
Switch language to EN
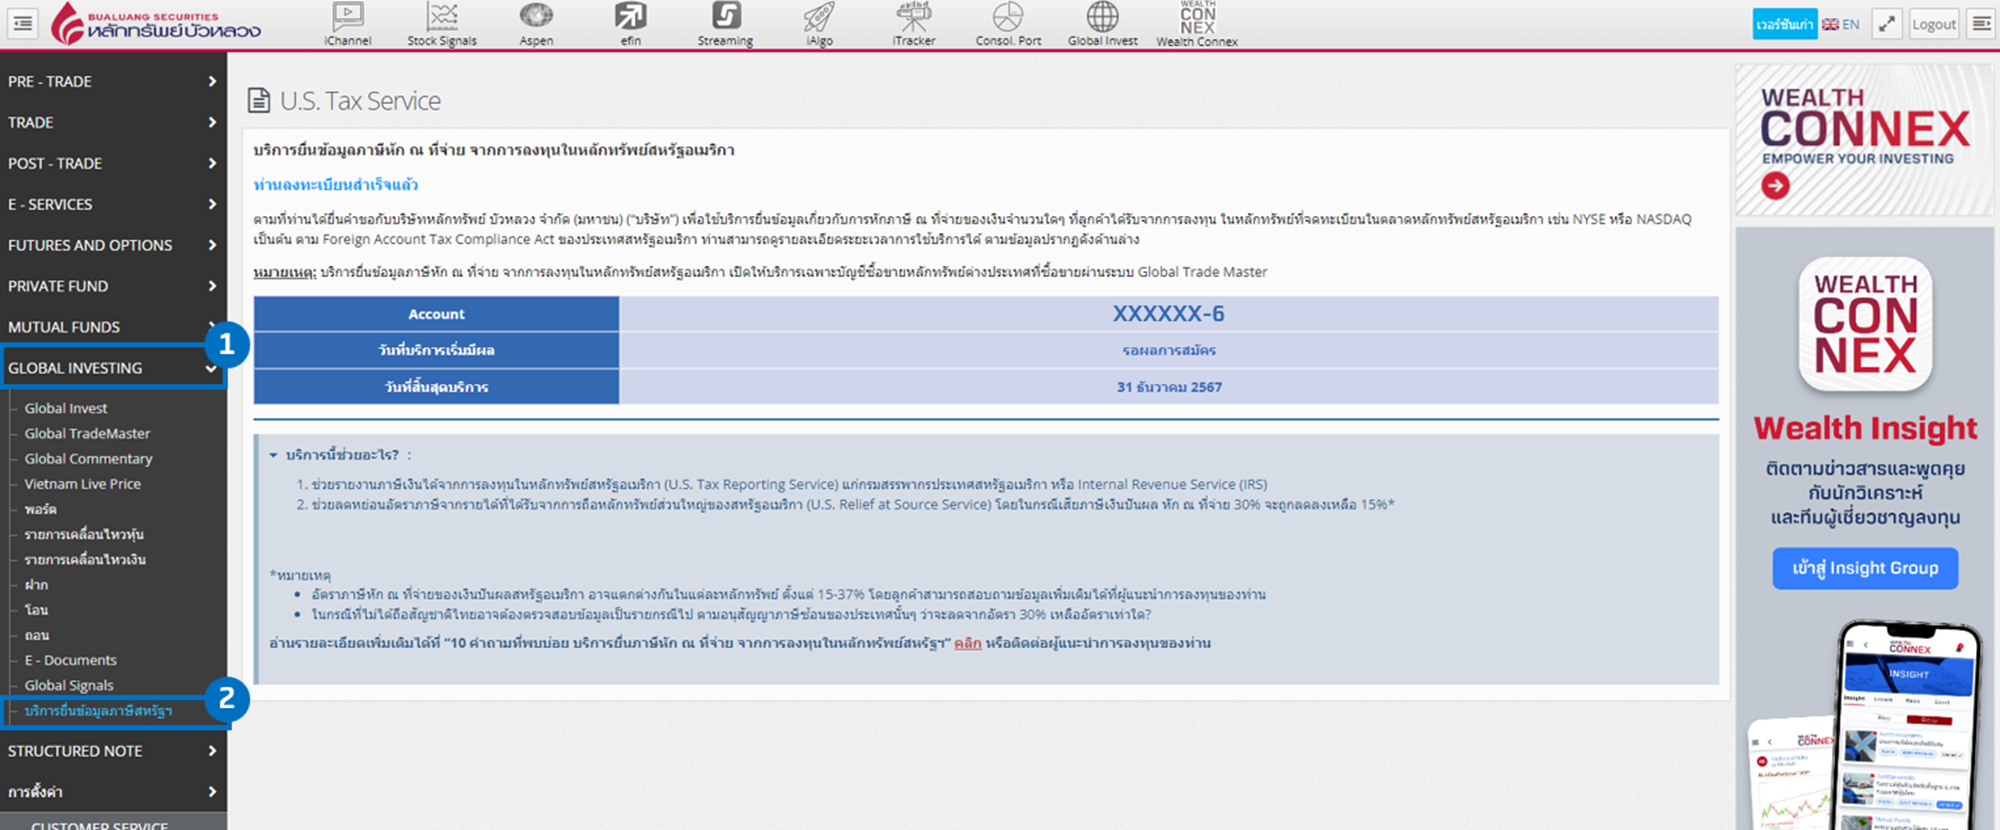coord(1841,24)
